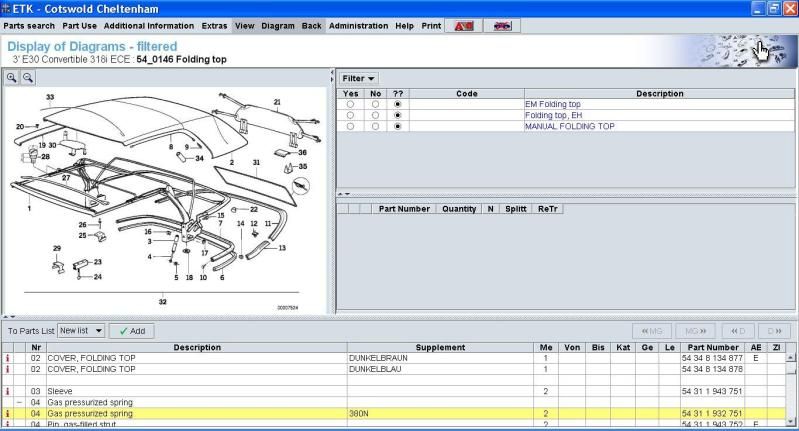The width and height of the screenshot is (799, 431).
Task: Click the folding top exploded diagram
Action: click(x=164, y=200)
